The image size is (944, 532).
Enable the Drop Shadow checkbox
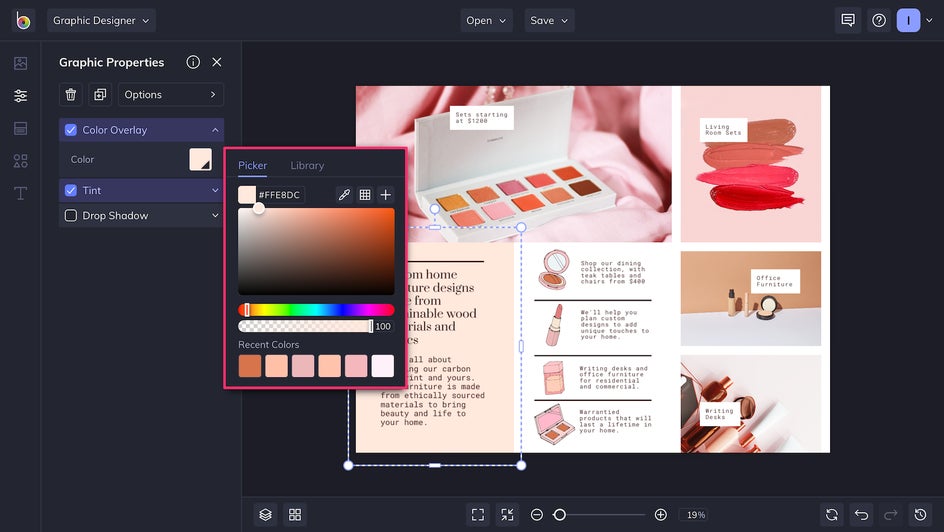70,215
